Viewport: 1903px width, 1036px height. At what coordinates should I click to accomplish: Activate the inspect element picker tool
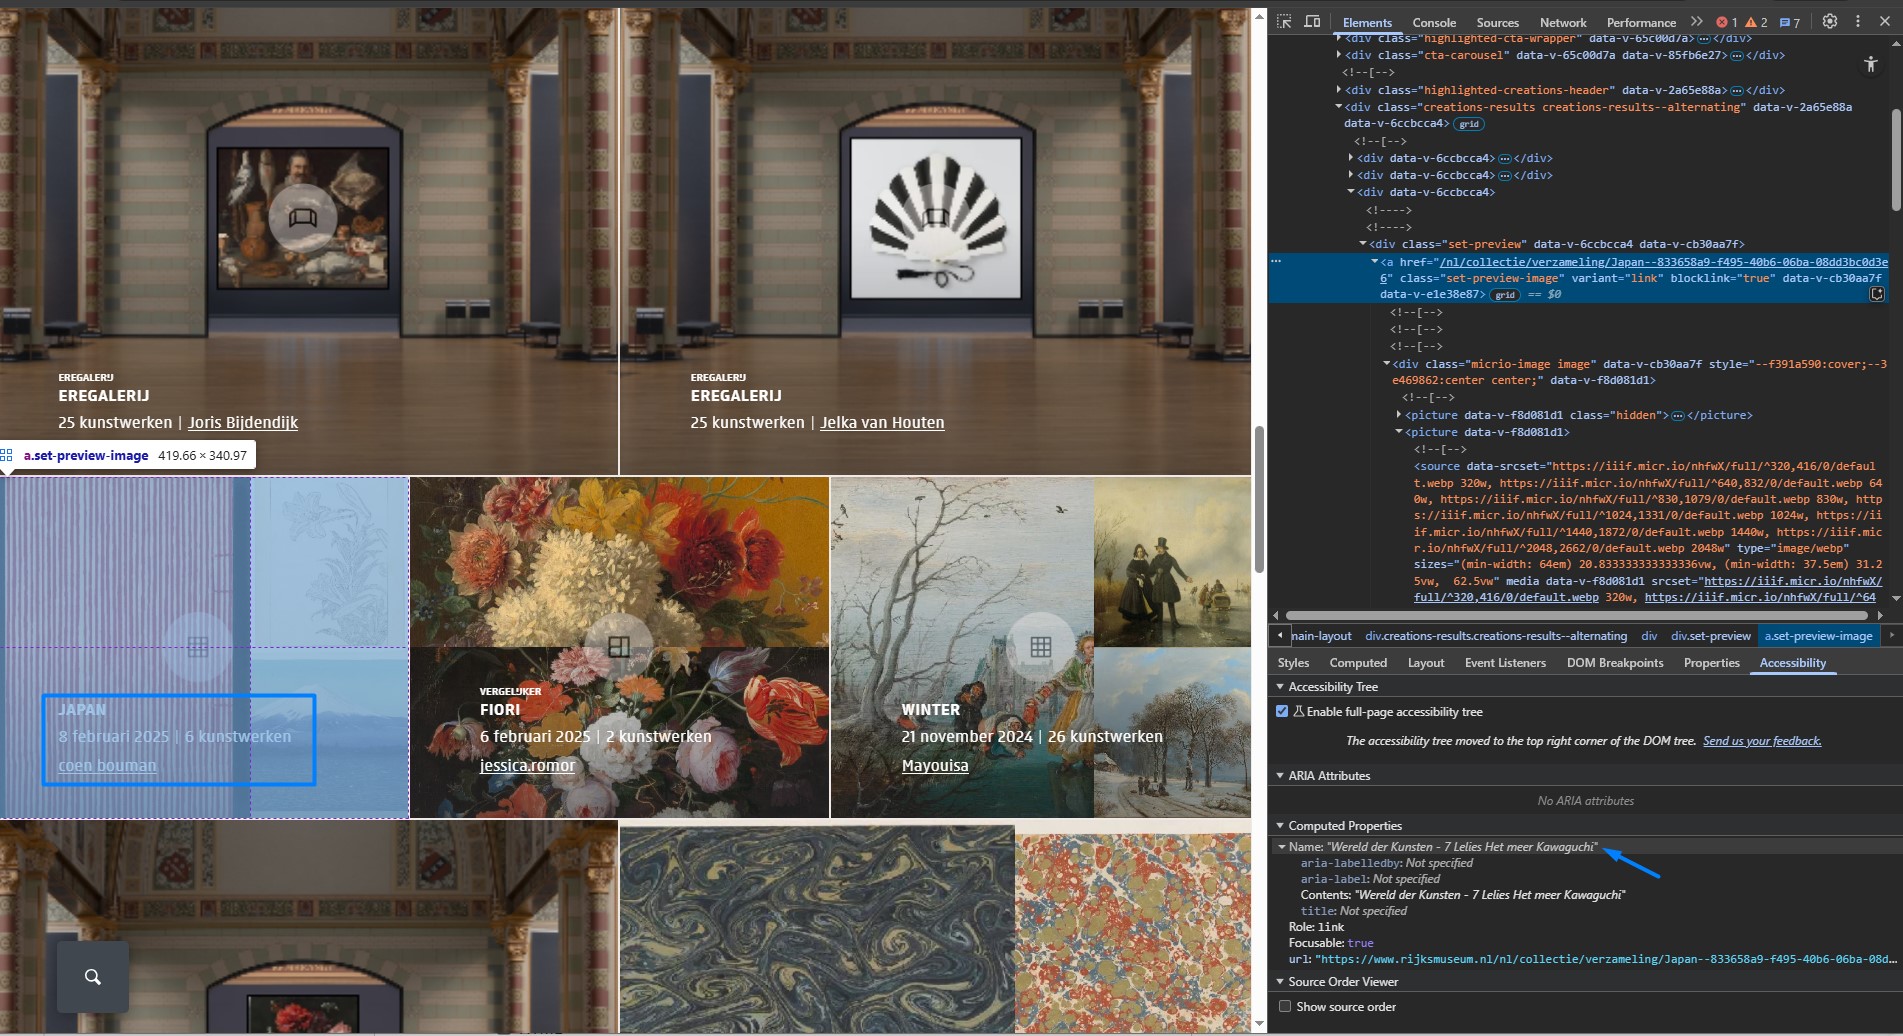tap(1285, 21)
